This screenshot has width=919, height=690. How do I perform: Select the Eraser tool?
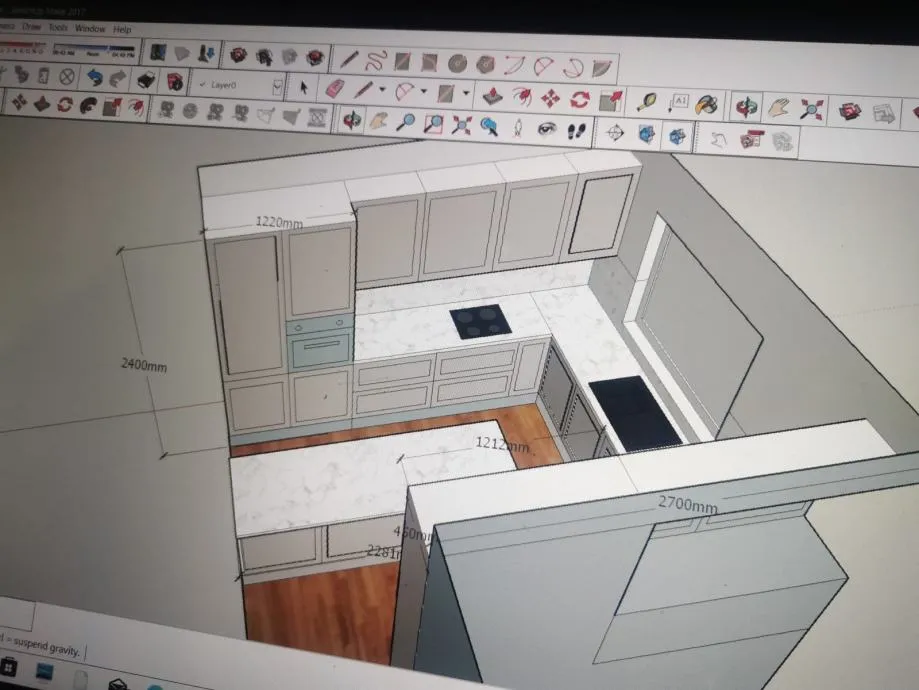pyautogui.click(x=333, y=89)
